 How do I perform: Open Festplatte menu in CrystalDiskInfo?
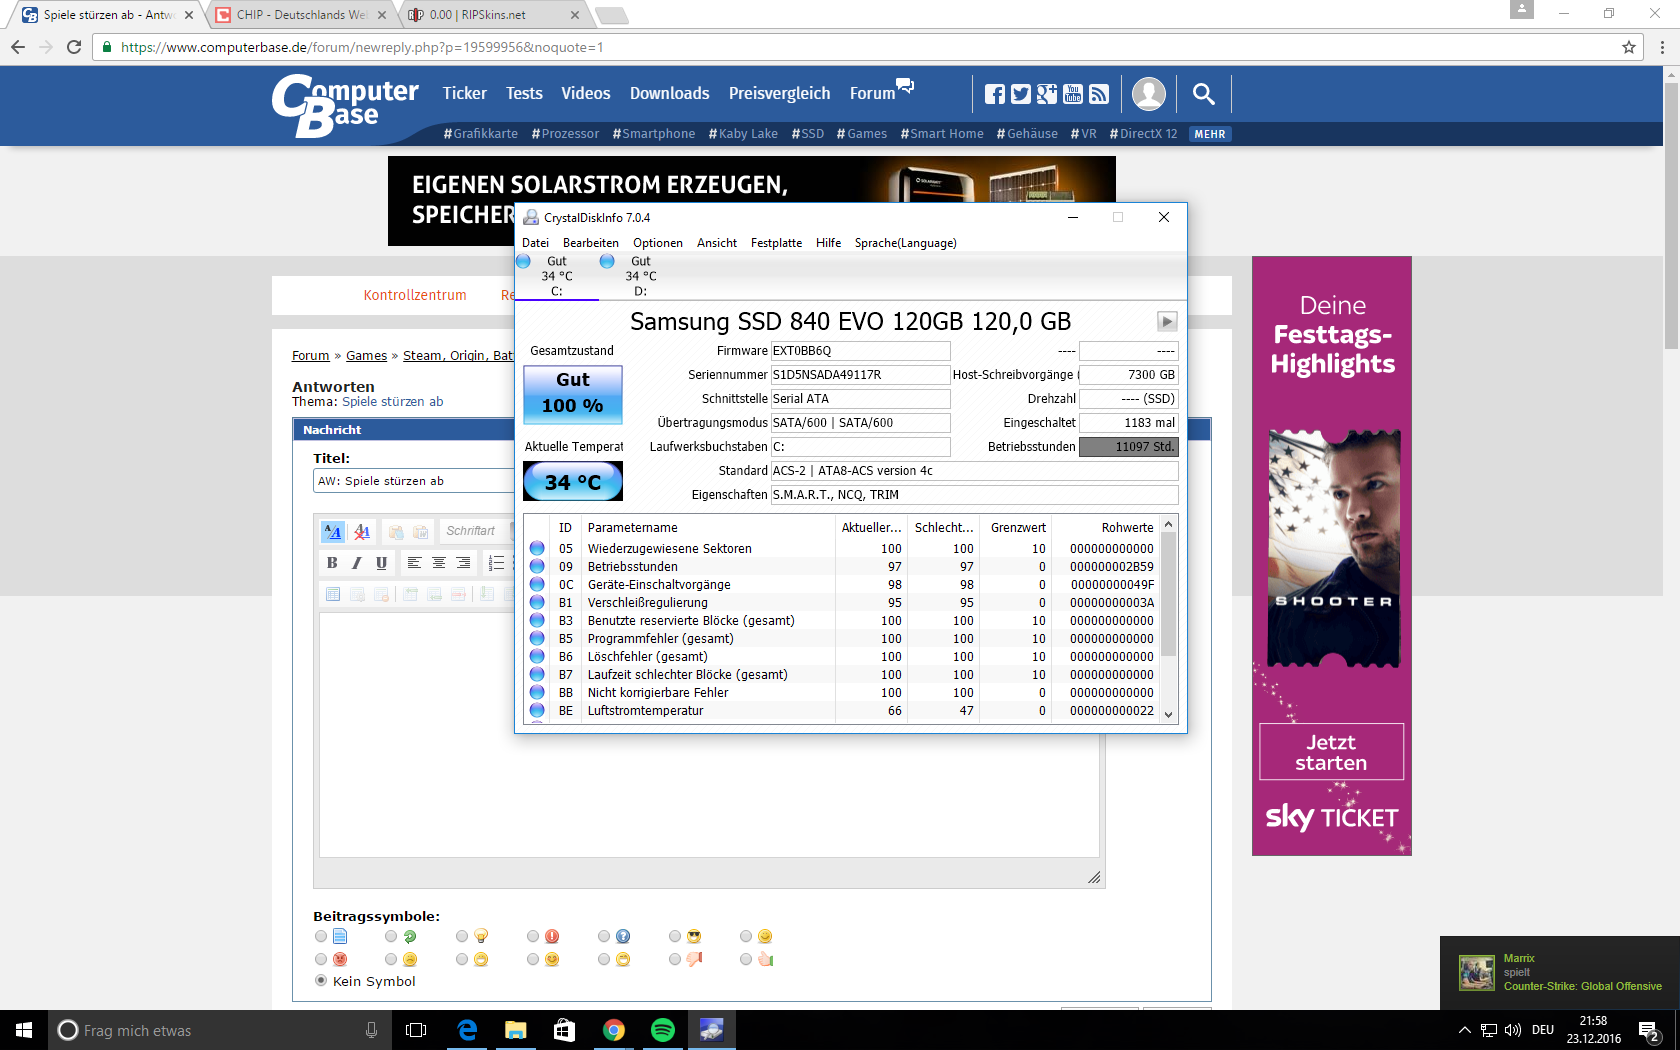[x=776, y=243]
